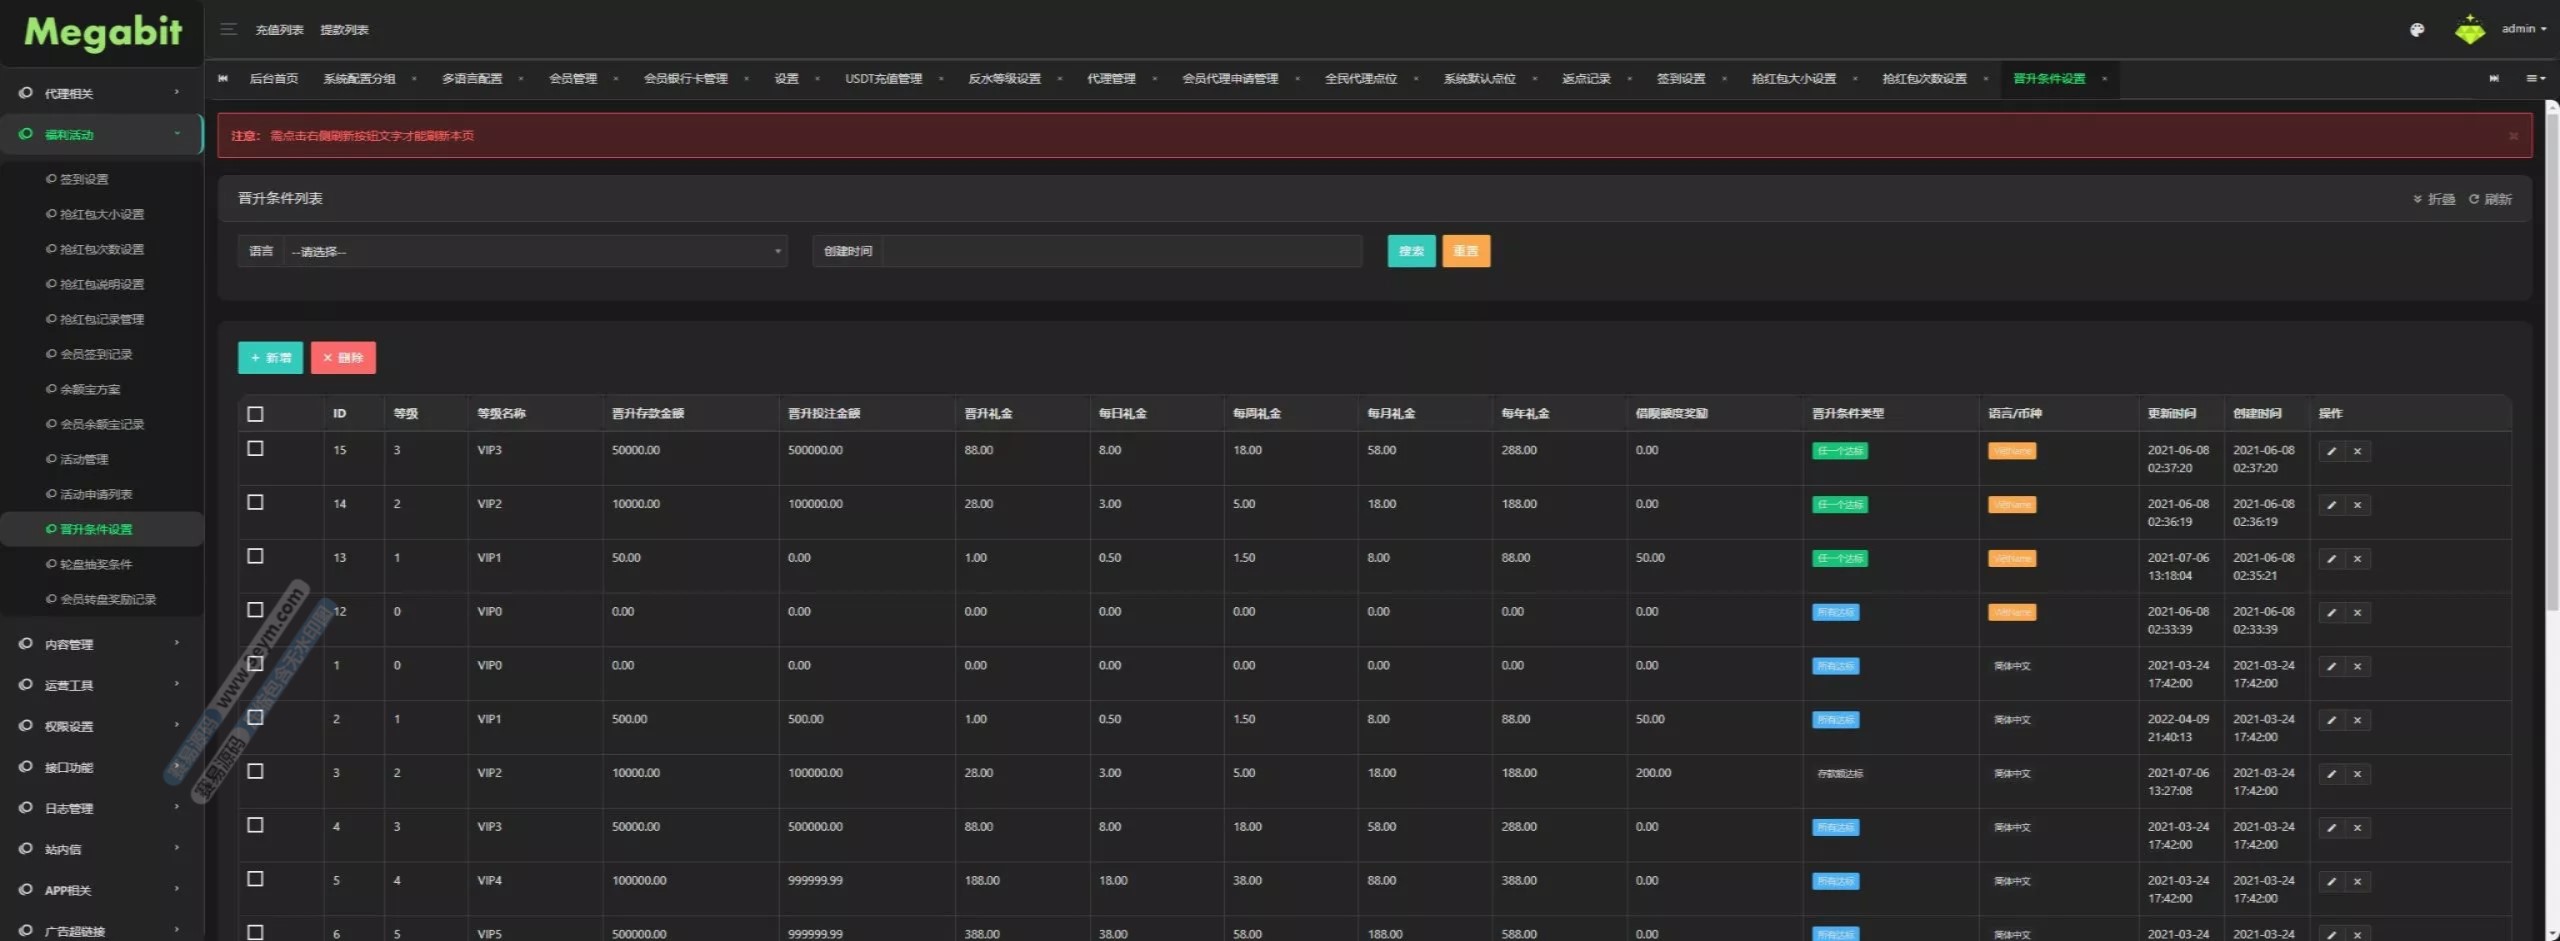Select the checkbox for row ID 13
The image size is (2560, 941).
tap(255, 557)
